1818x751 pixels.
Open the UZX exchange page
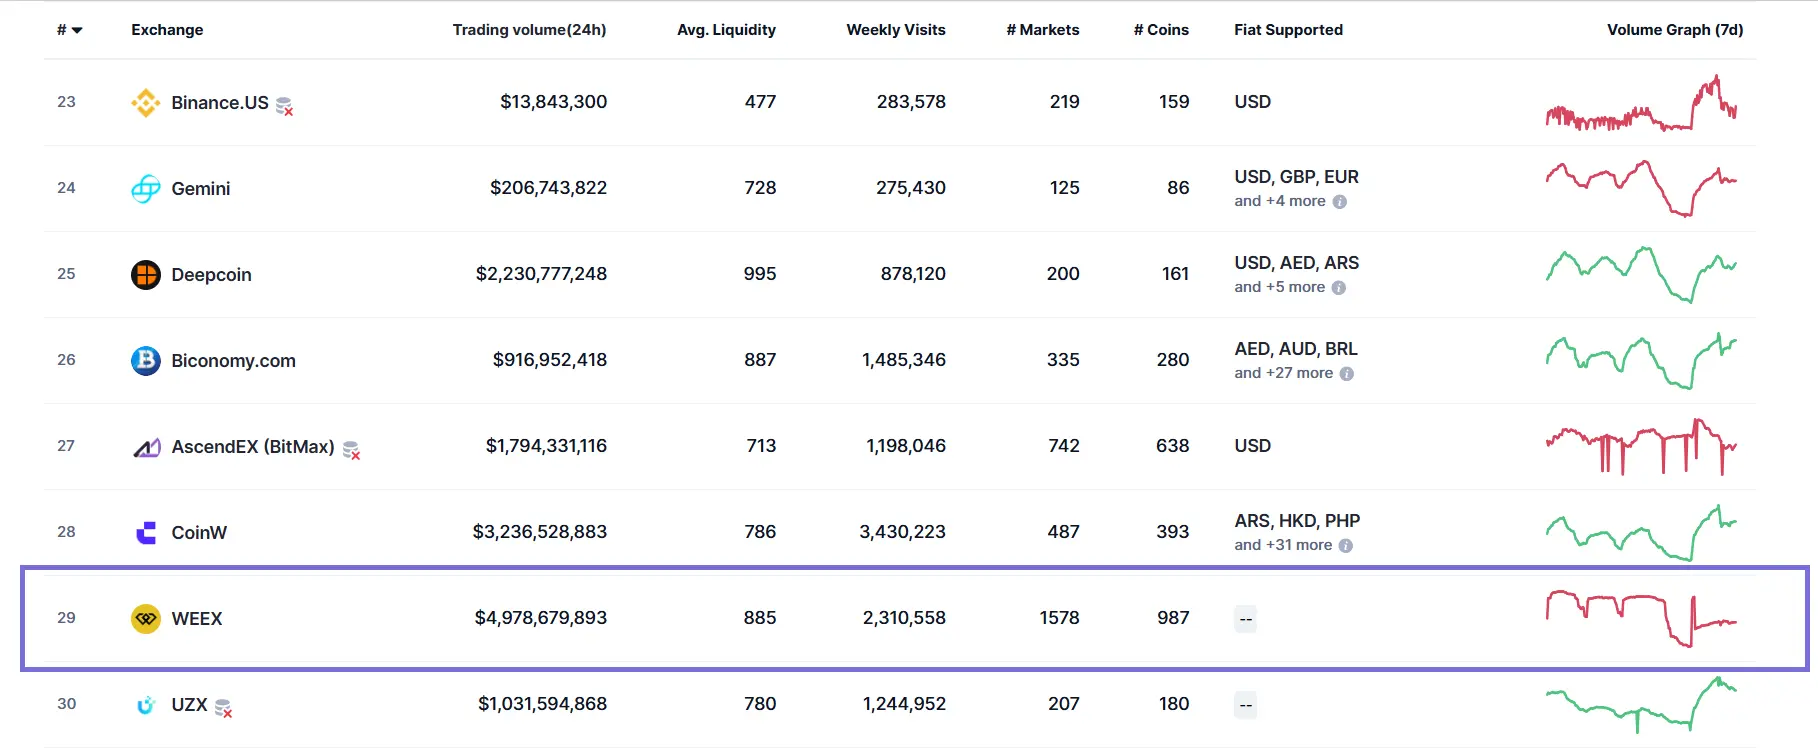point(189,705)
